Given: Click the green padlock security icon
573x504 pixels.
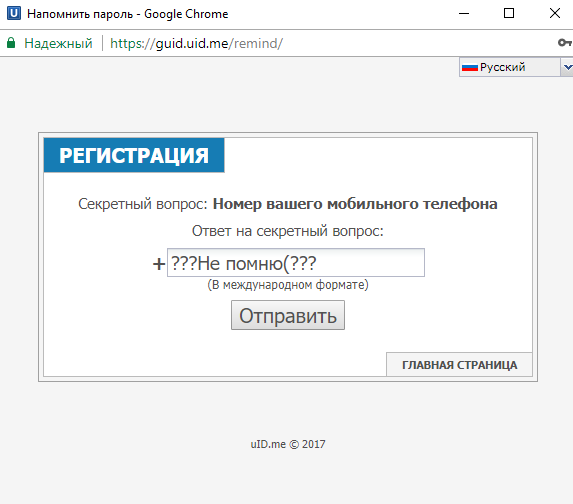Looking at the screenshot, I should [x=11, y=43].
